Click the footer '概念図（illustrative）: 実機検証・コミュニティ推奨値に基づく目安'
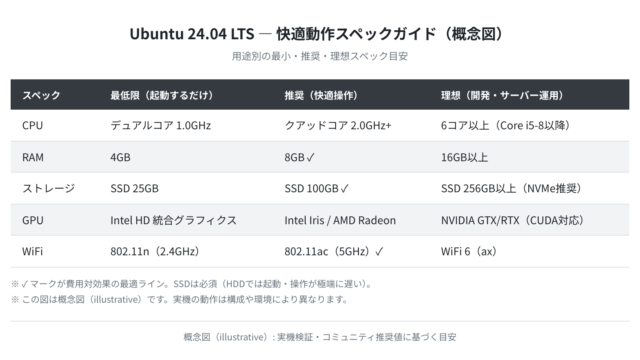The width and height of the screenshot is (640, 360). (x=320, y=337)
